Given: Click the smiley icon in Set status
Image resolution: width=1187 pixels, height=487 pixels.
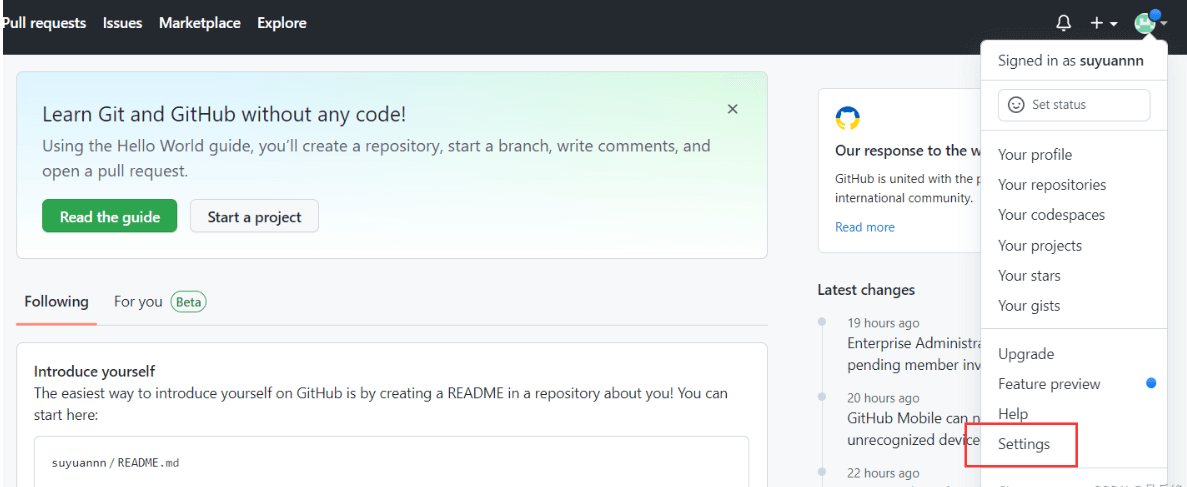Looking at the screenshot, I should (1017, 105).
